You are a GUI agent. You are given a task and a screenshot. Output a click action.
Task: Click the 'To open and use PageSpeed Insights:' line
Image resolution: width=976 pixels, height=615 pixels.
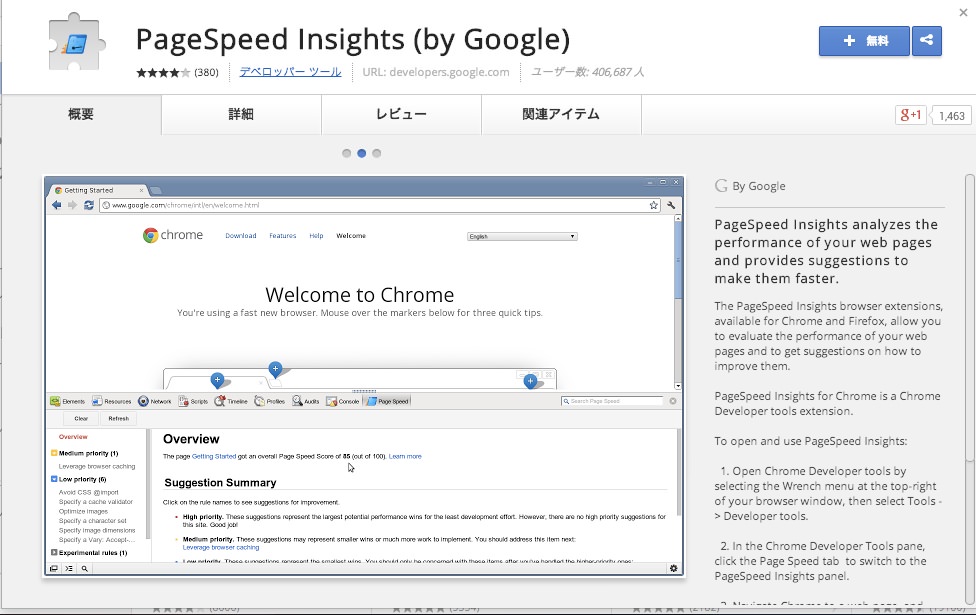click(810, 441)
